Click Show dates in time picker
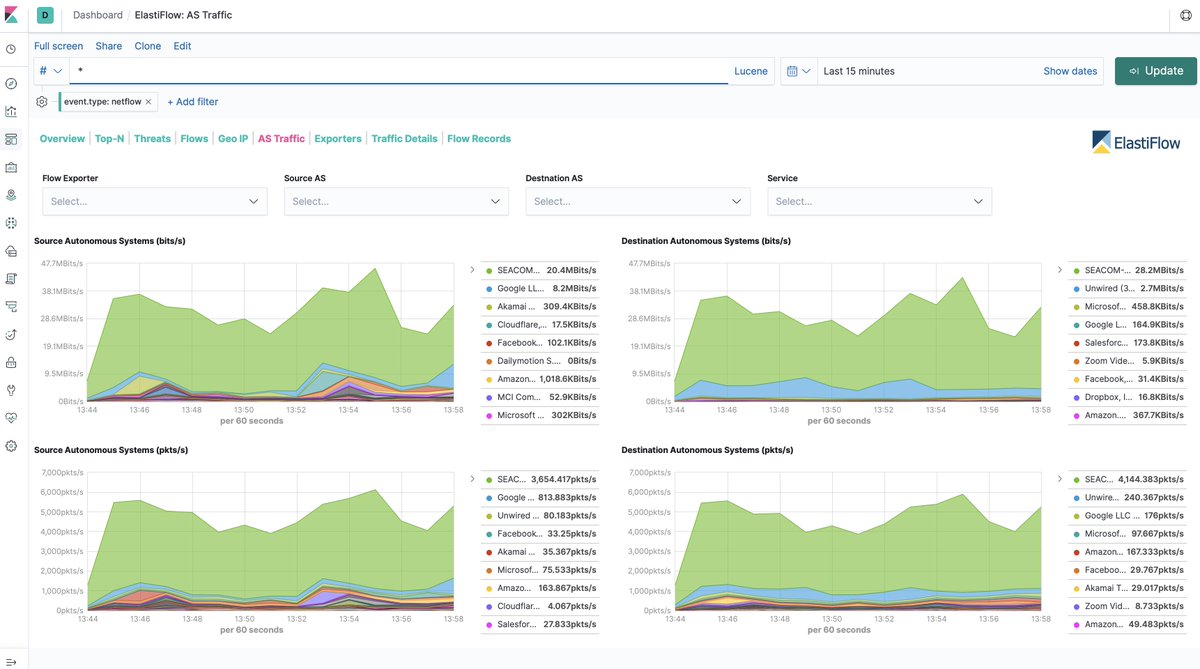 point(1070,71)
